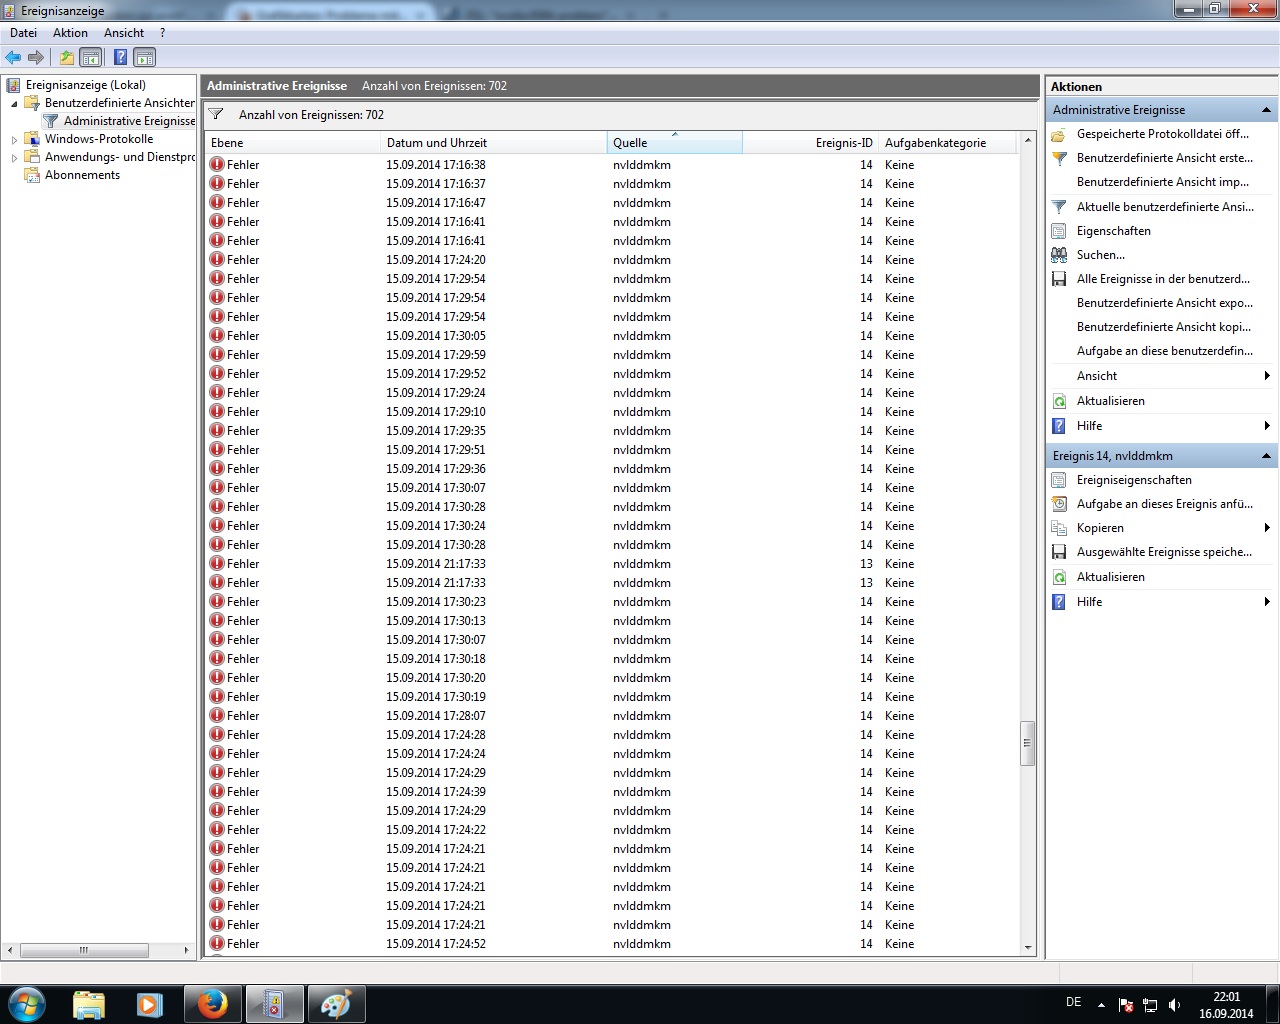Open Firefox from the taskbar
Image resolution: width=1280 pixels, height=1024 pixels.
click(212, 1004)
